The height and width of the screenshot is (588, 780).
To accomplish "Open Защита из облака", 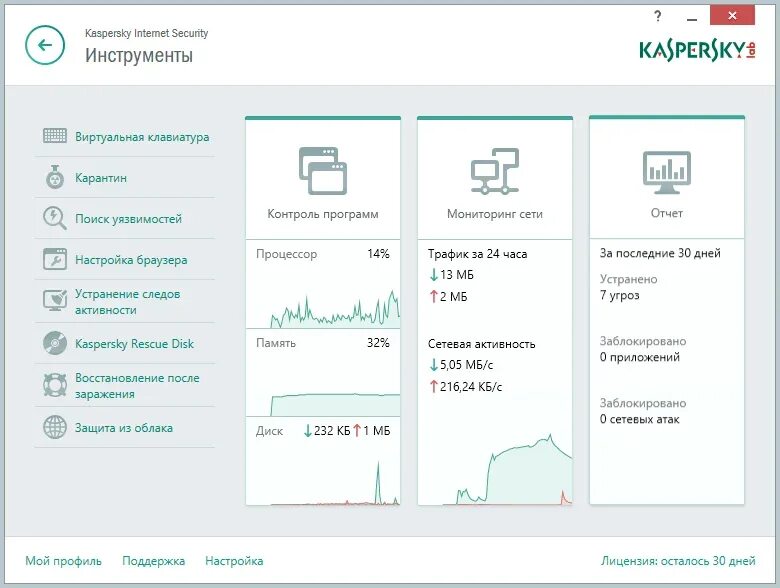I will click(x=124, y=428).
